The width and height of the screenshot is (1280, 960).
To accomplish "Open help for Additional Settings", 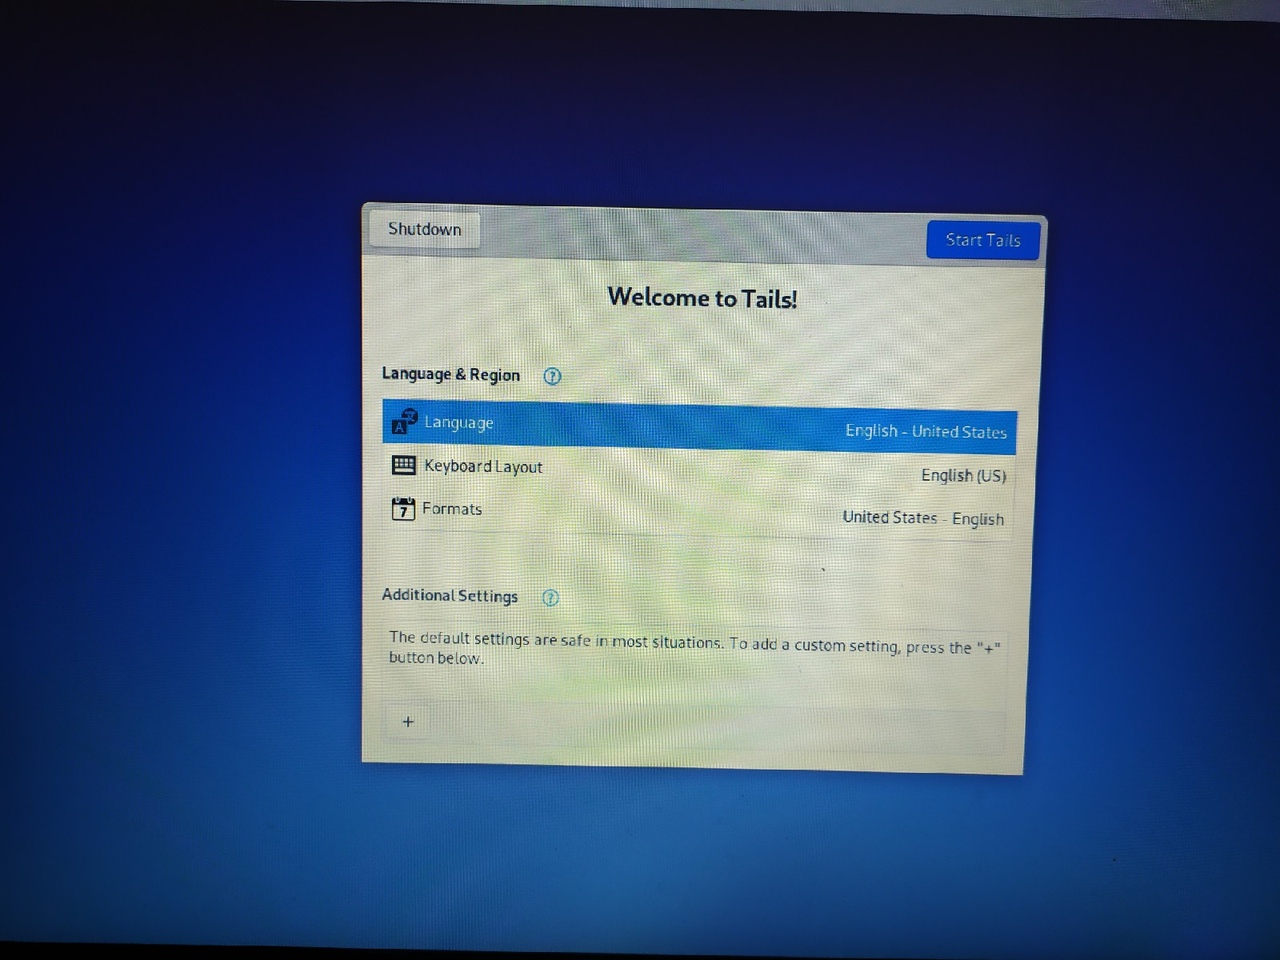I will (550, 597).
